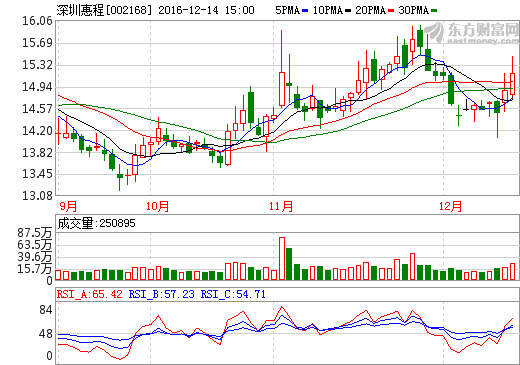Click volume axis value 63.5万
The width and height of the screenshot is (520, 365).
(x=35, y=245)
